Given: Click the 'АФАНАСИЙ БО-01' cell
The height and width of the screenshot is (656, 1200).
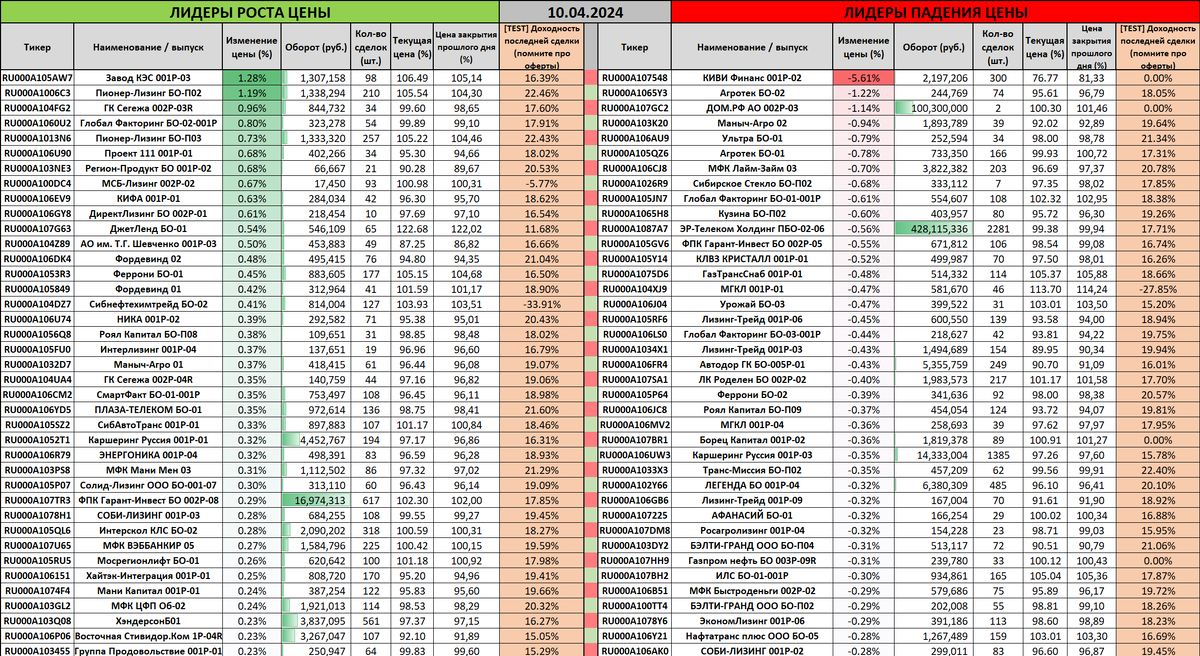Looking at the screenshot, I should tap(753, 515).
